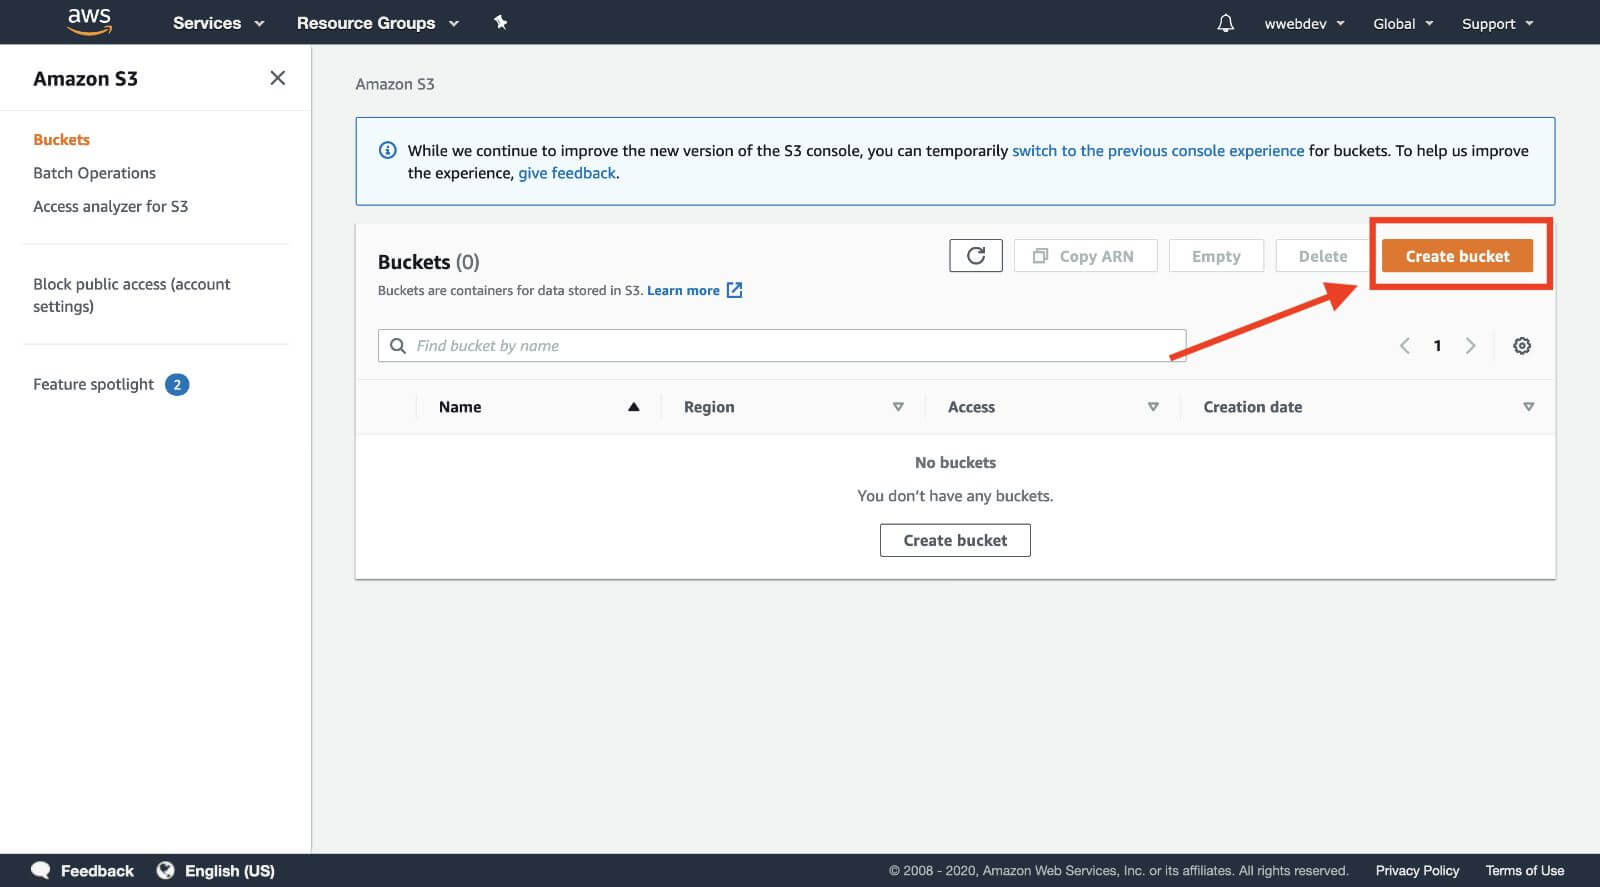Expand the Resource Groups menu
This screenshot has height=887, width=1600.
coord(377,23)
